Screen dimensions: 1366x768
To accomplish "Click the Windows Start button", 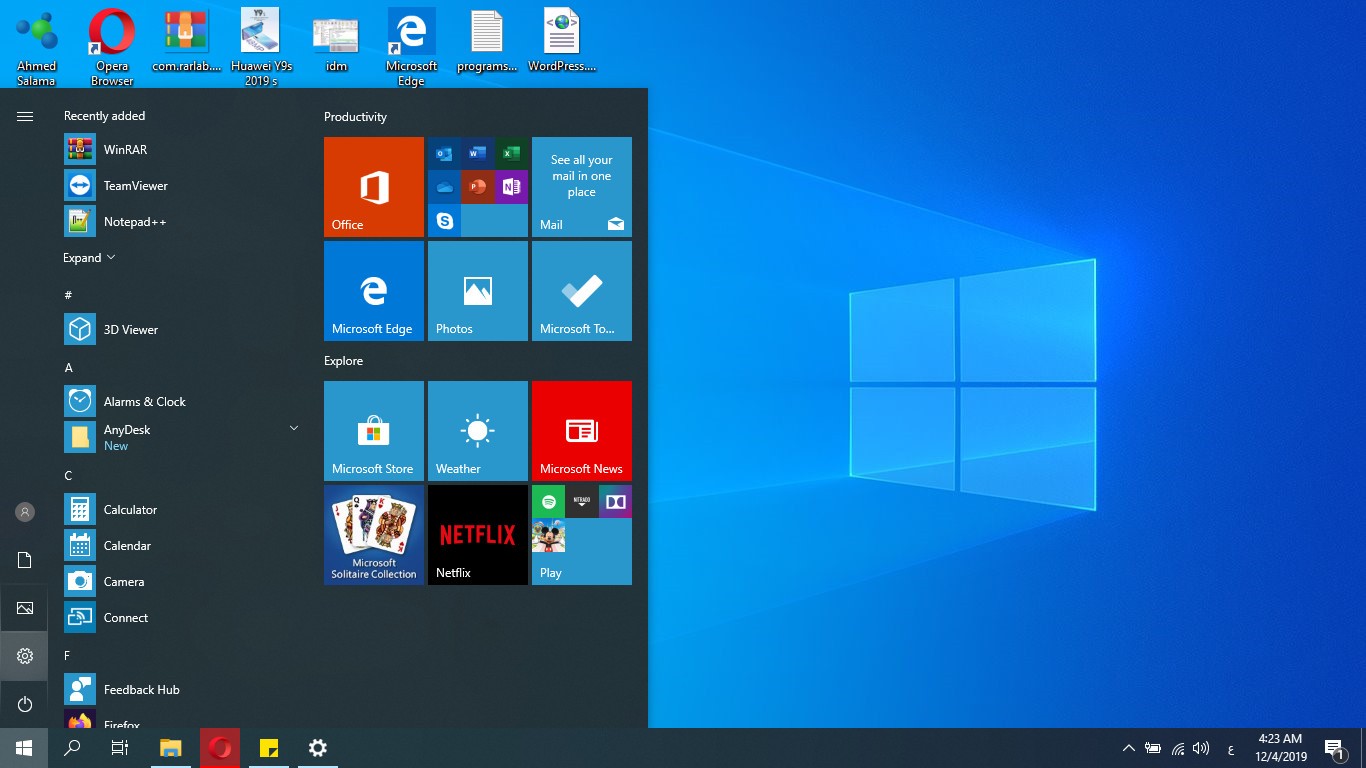I will [x=24, y=748].
